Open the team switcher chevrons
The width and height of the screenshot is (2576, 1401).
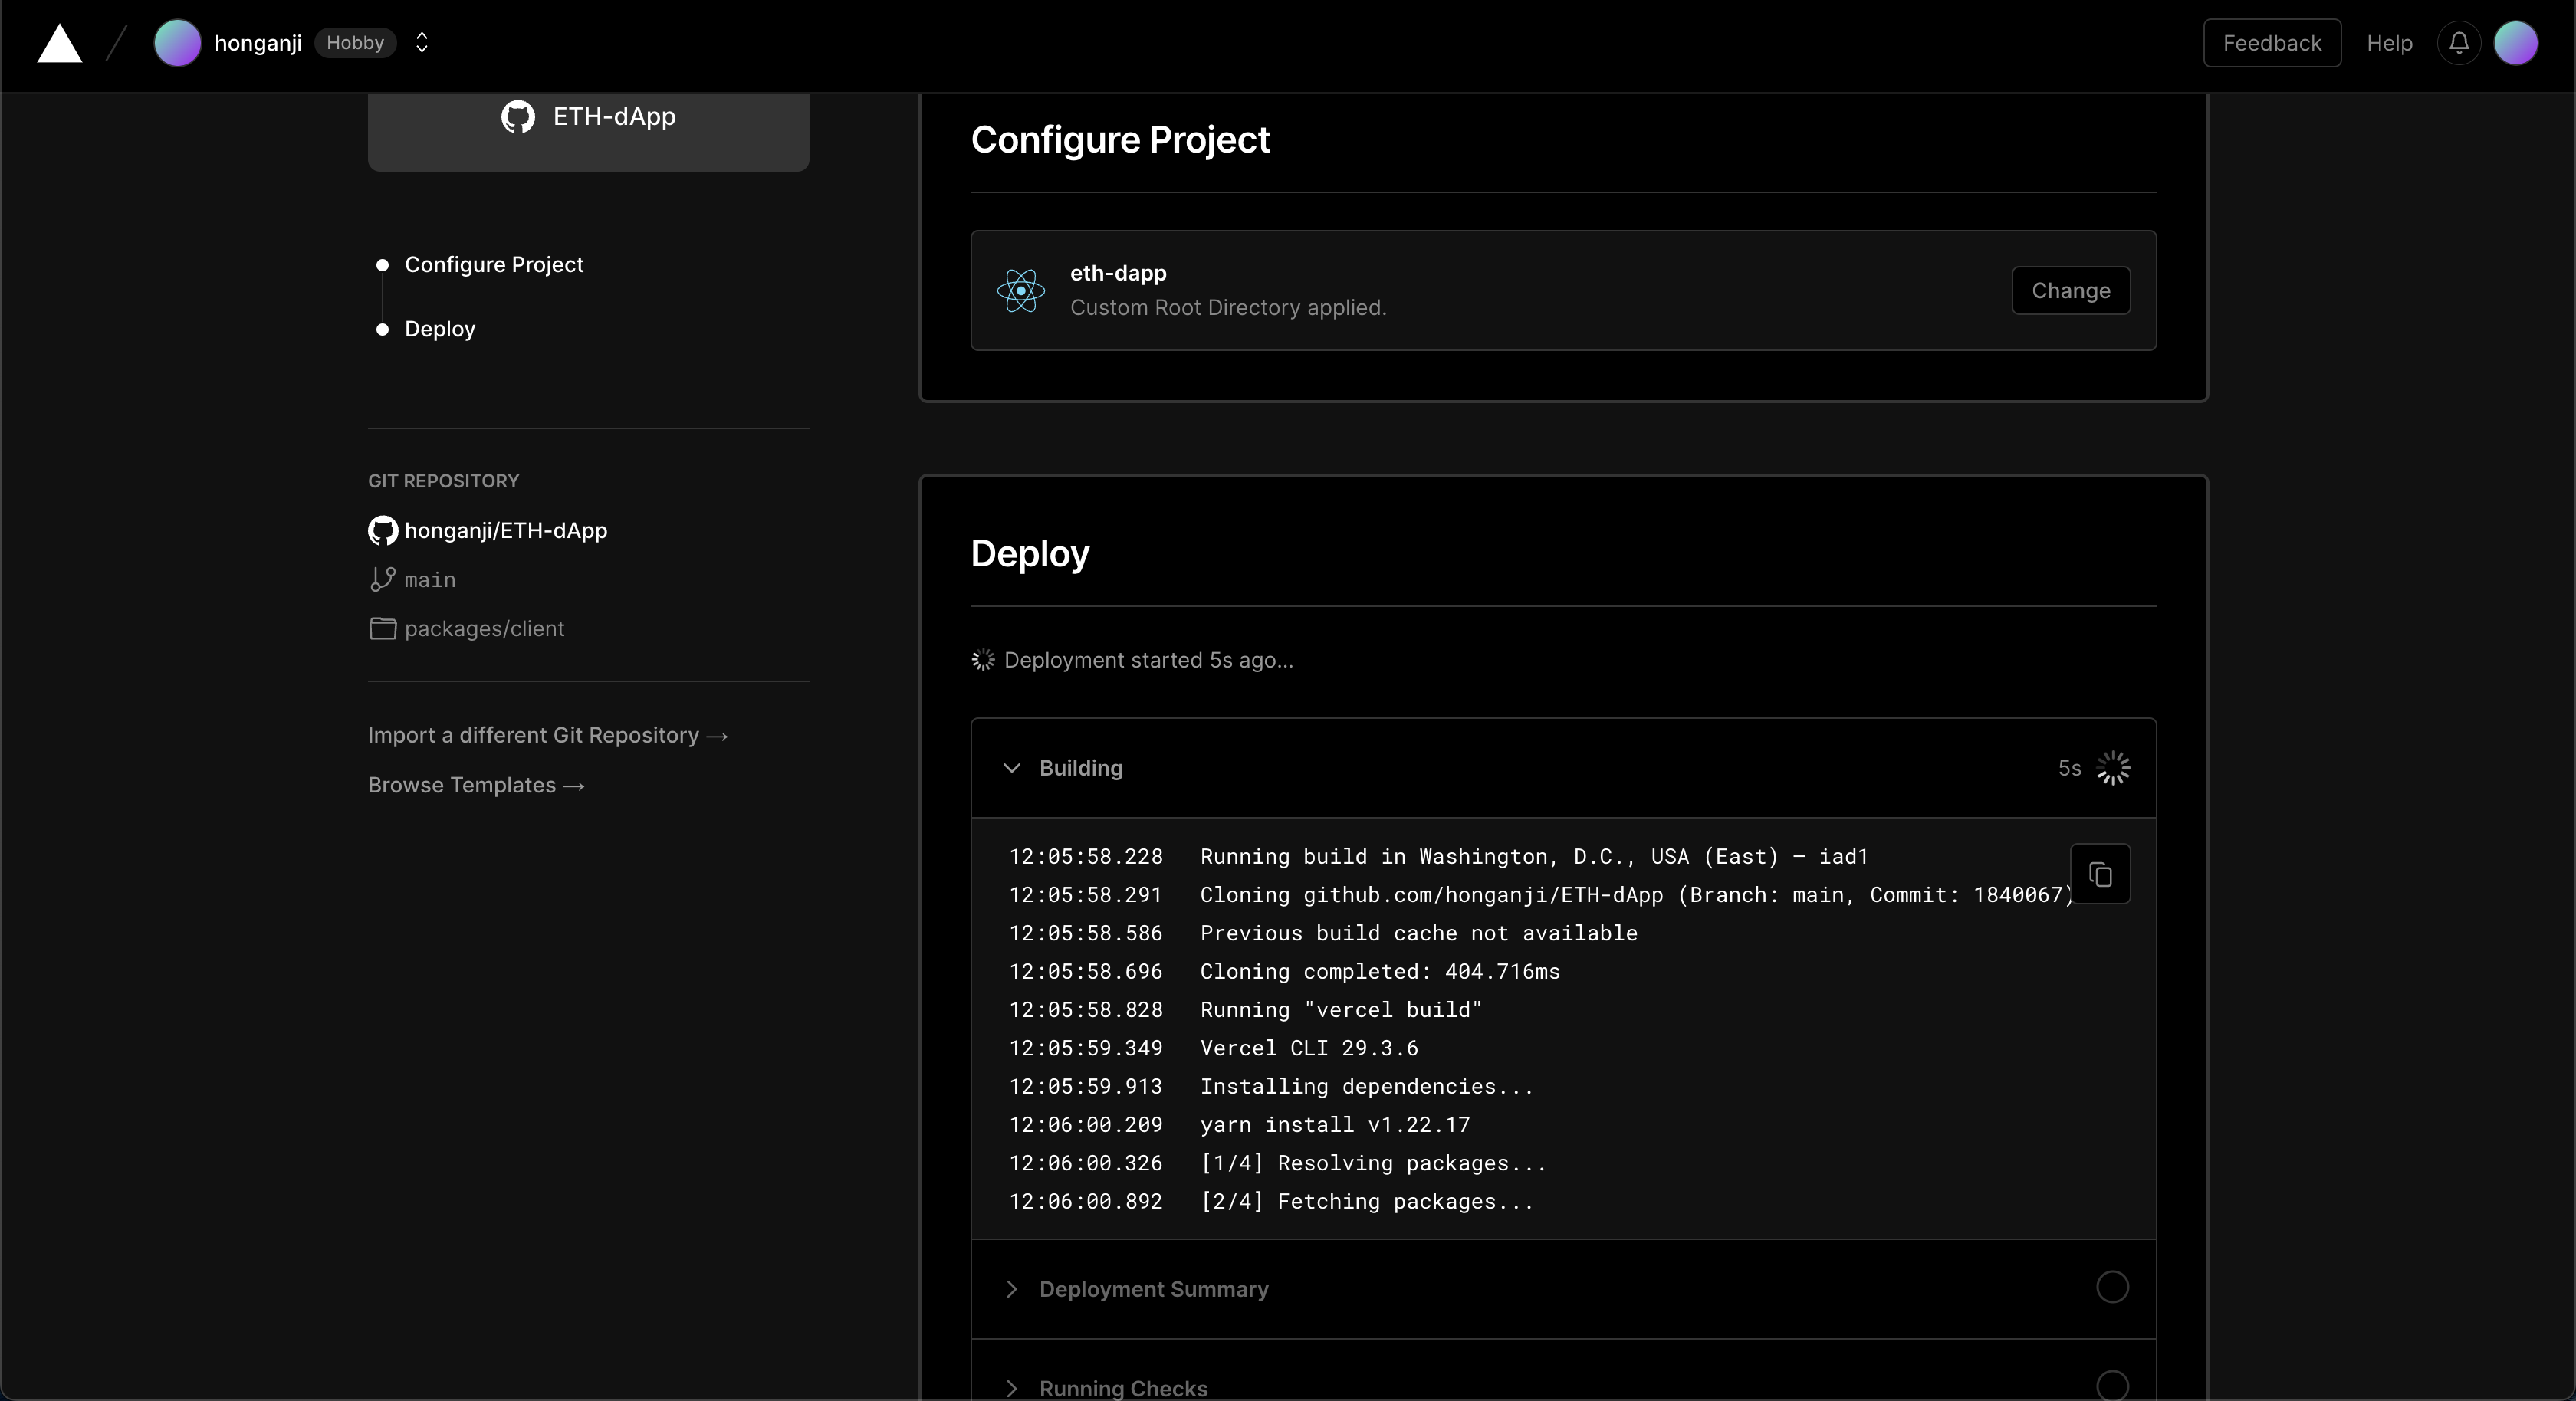tap(422, 43)
